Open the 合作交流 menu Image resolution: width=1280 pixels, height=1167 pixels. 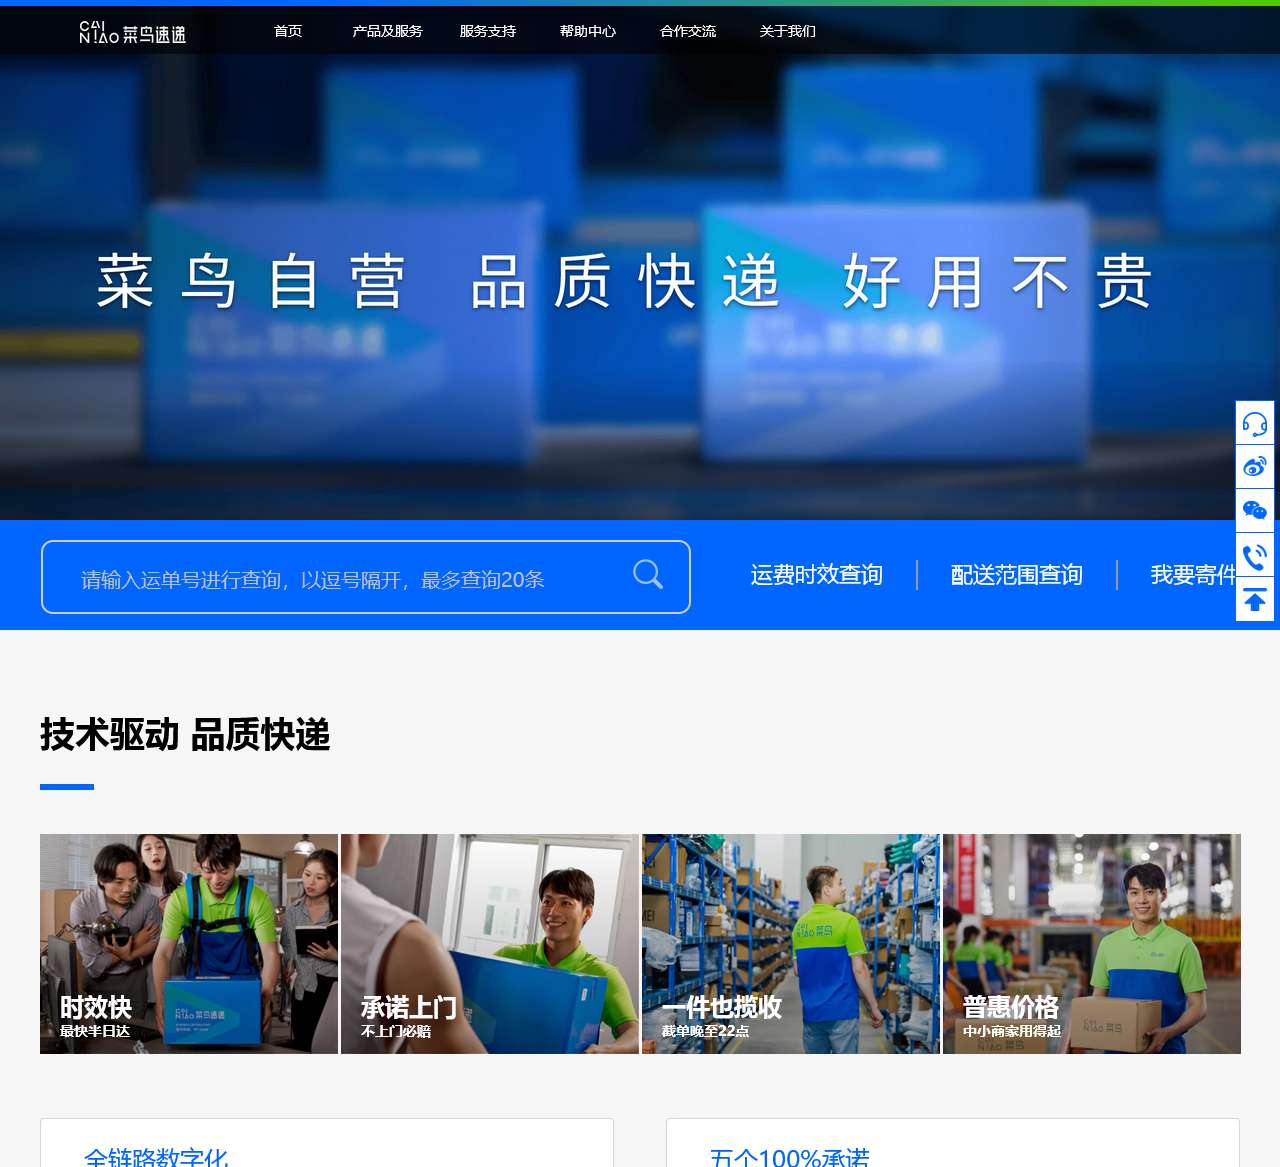(688, 31)
